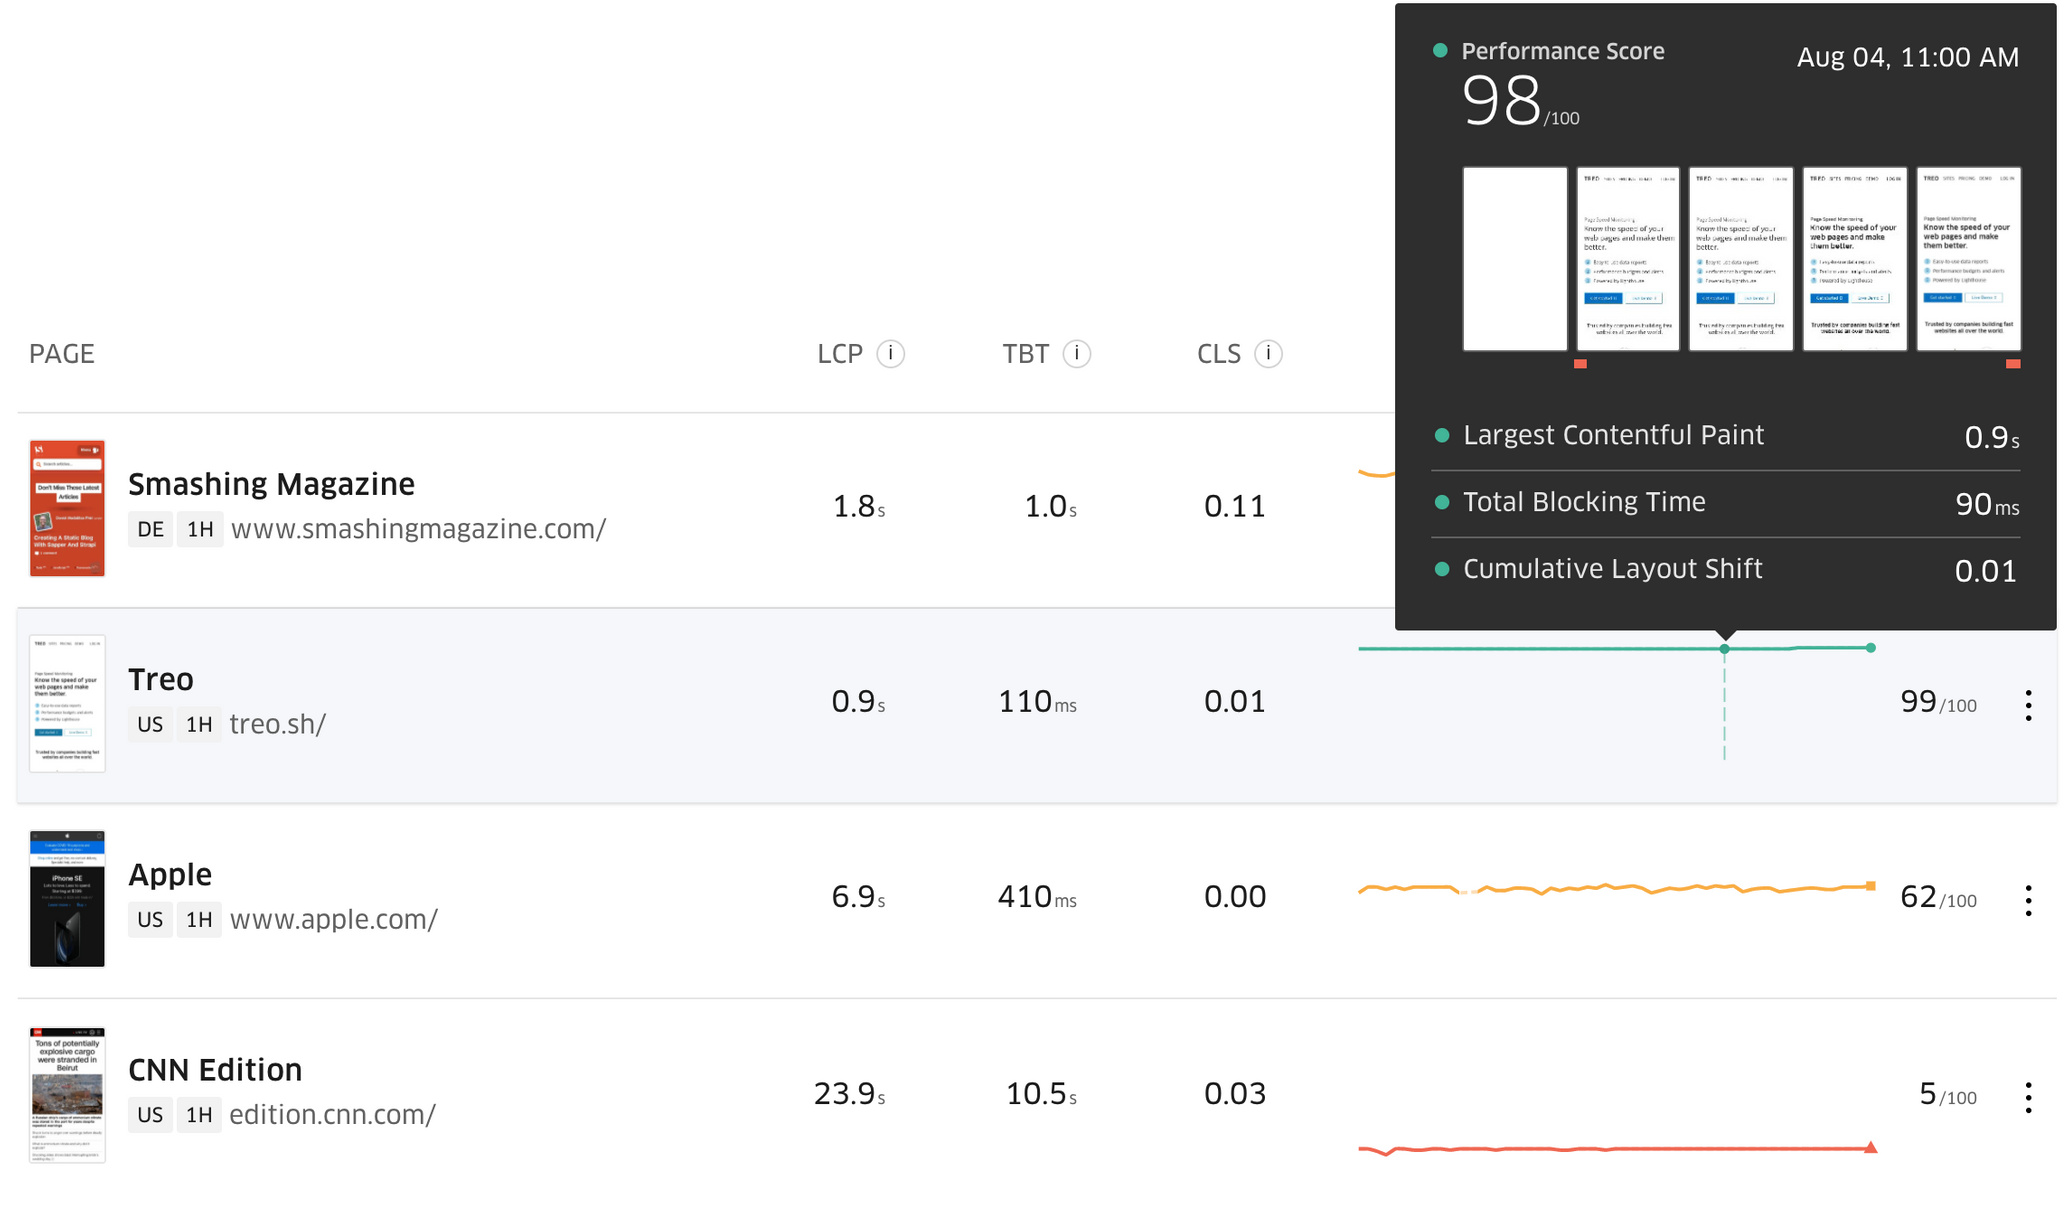Image resolution: width=2064 pixels, height=1222 pixels.
Task: Open the Apple page title
Action: point(170,875)
